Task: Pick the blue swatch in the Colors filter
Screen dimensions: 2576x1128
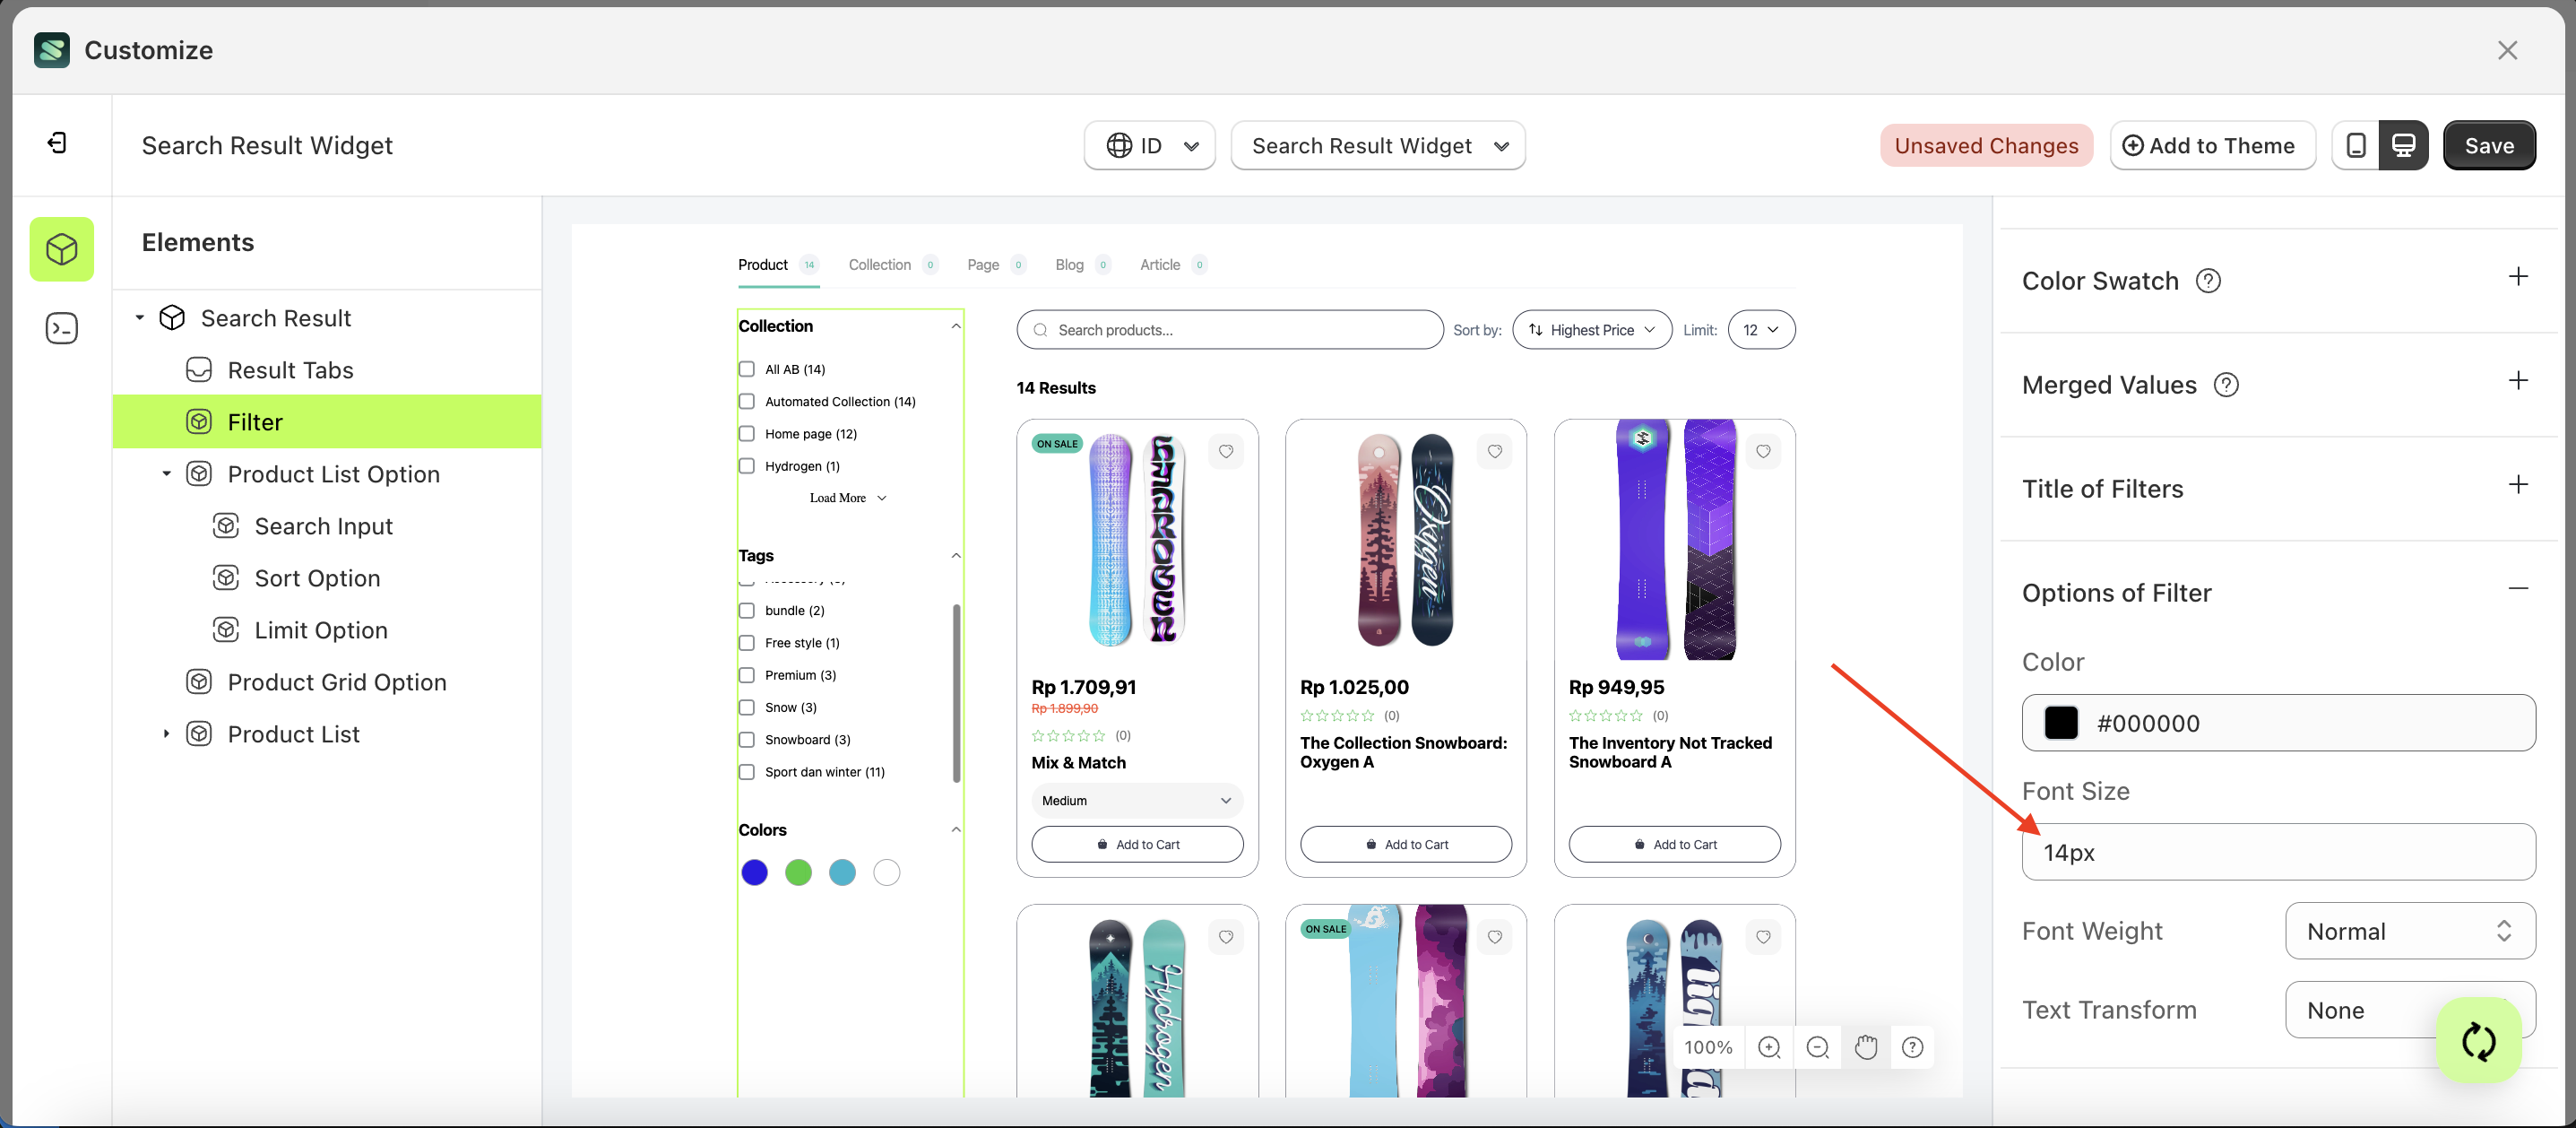Action: coord(755,872)
